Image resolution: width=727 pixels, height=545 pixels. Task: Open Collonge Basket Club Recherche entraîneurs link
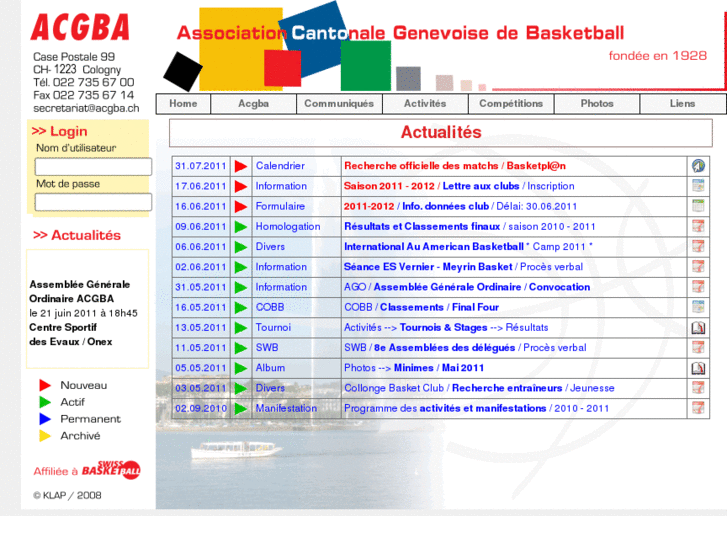[479, 388]
